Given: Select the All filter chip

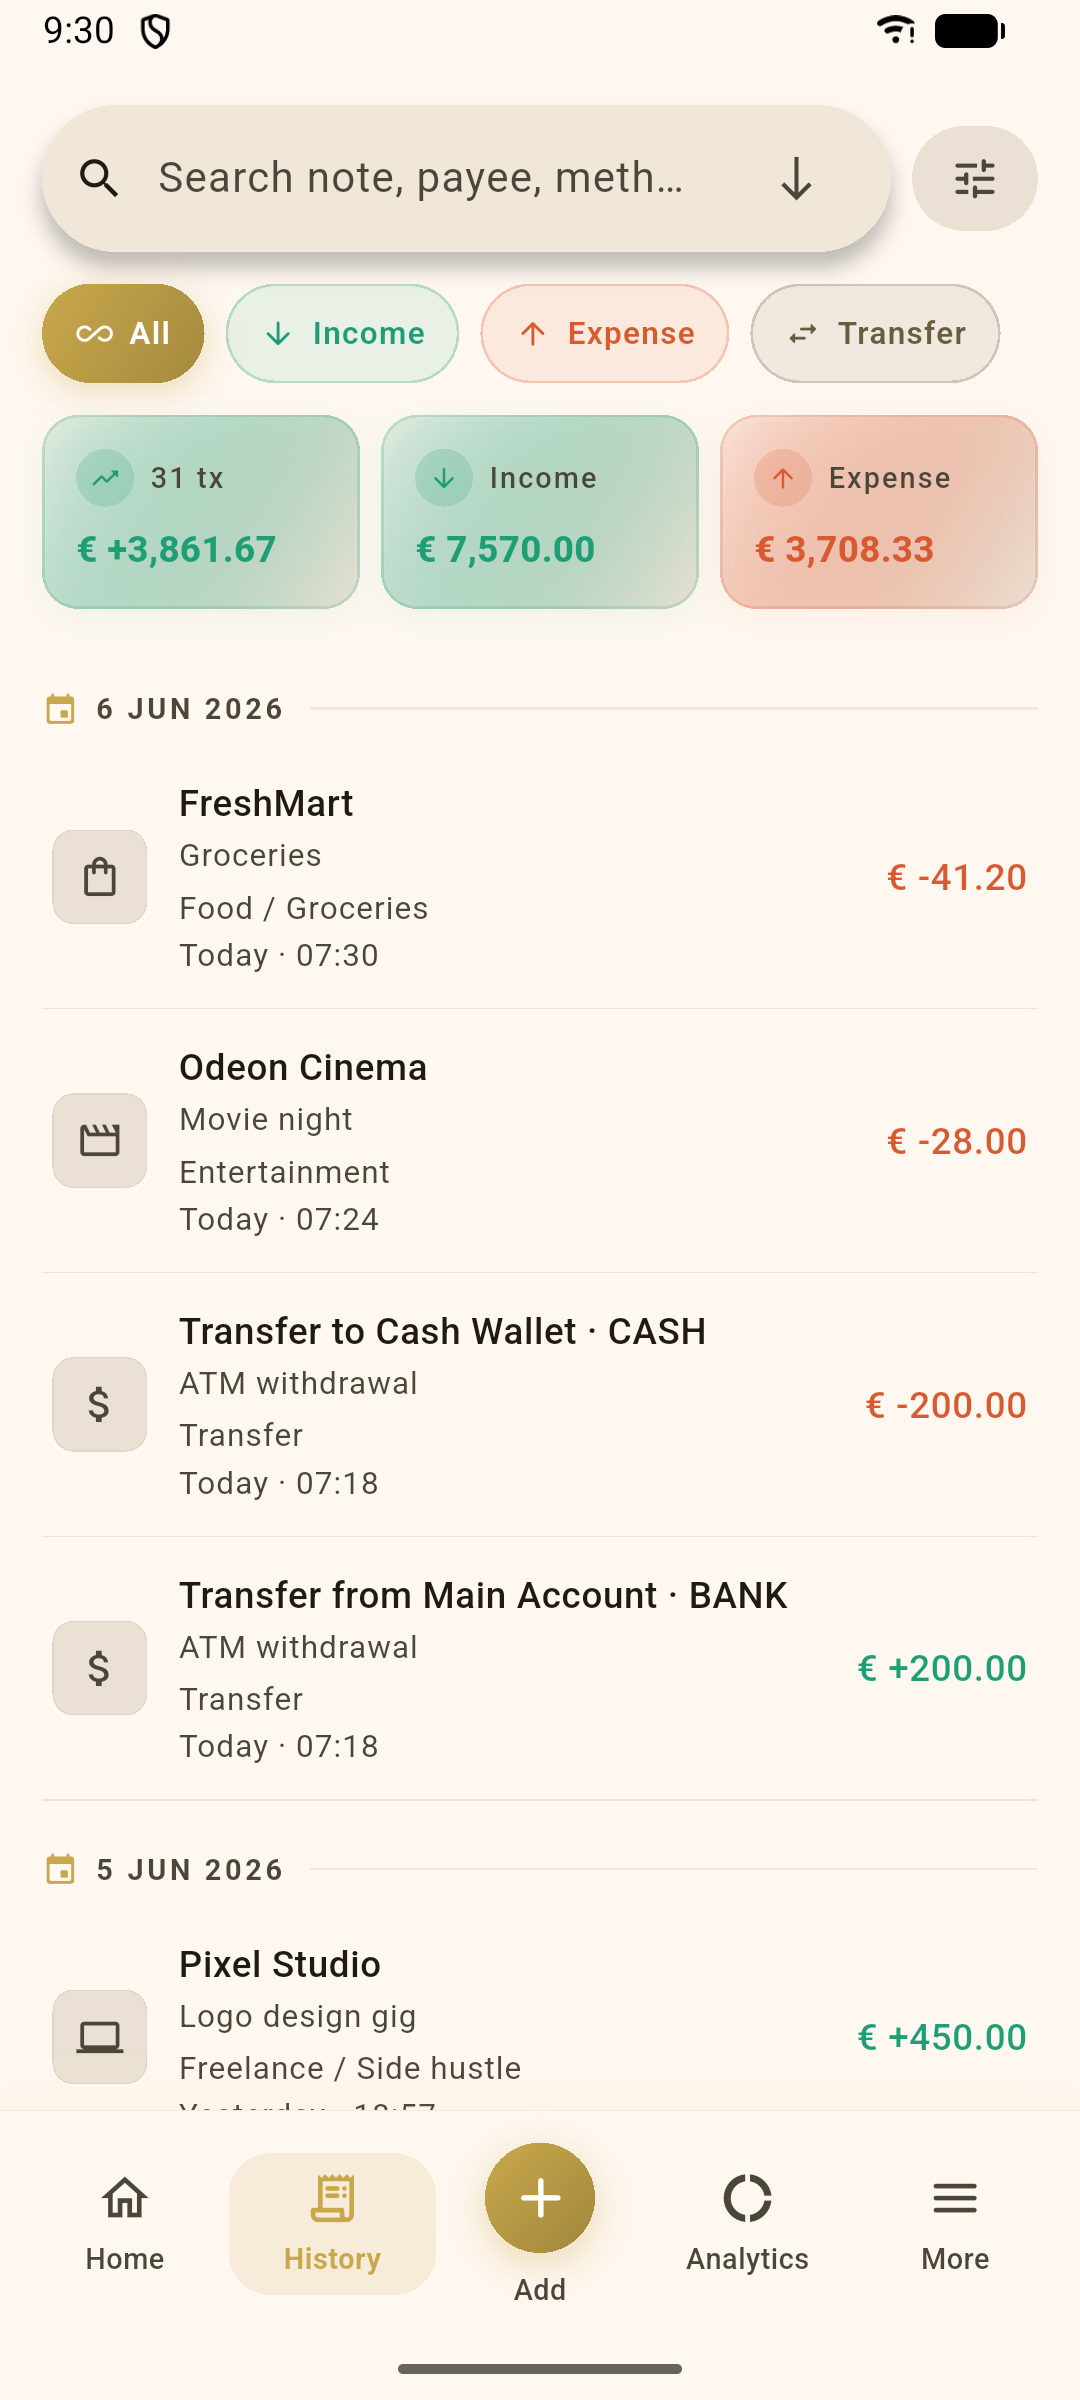Looking at the screenshot, I should pos(123,333).
